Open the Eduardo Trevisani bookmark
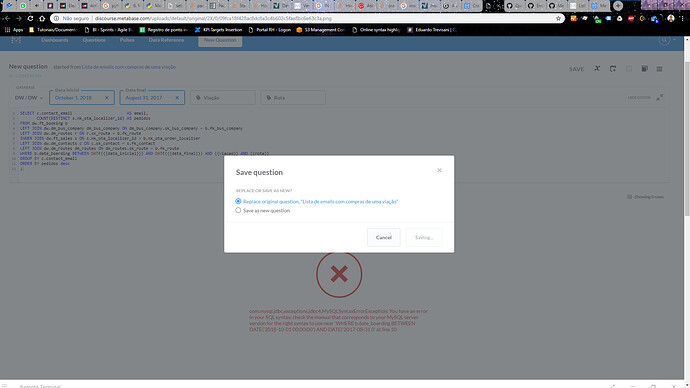The height and width of the screenshot is (388, 690). pos(432,30)
